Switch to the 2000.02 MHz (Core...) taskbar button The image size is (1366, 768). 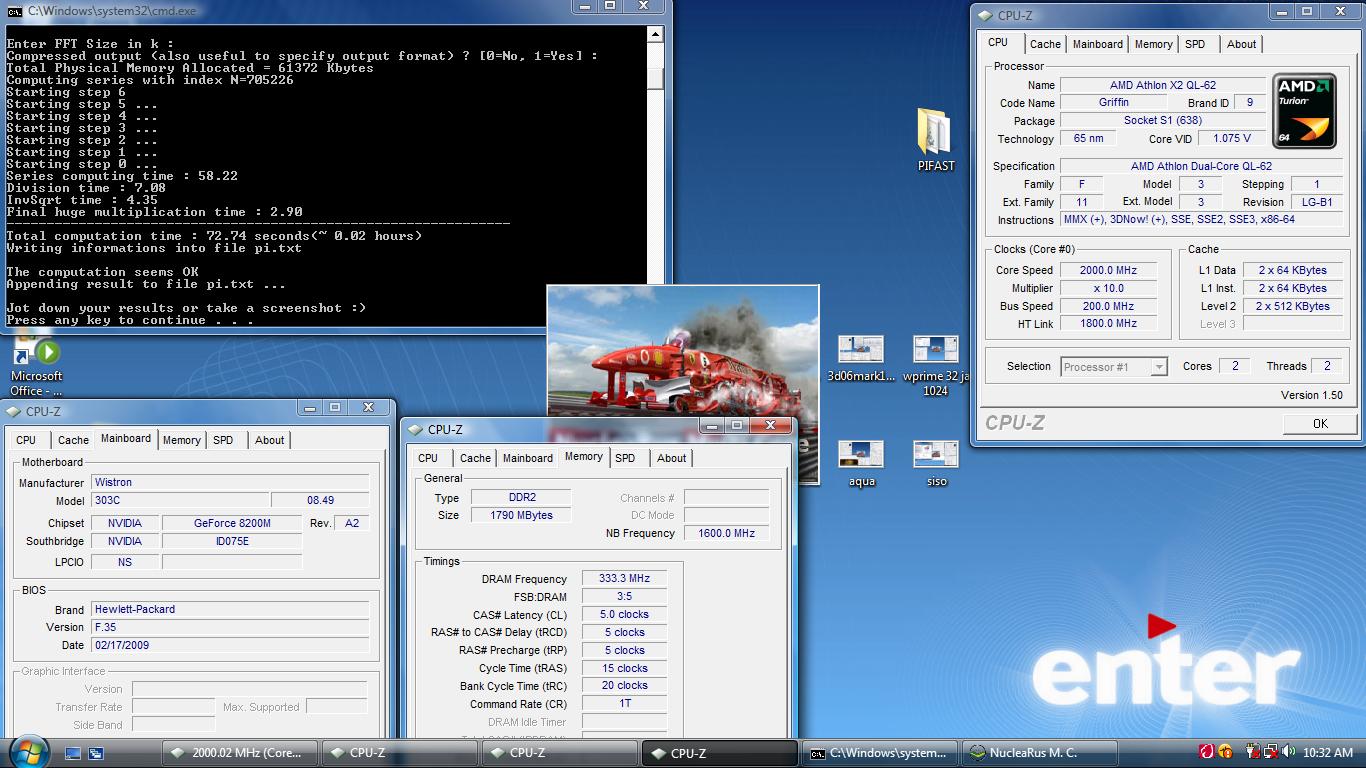tap(240, 753)
